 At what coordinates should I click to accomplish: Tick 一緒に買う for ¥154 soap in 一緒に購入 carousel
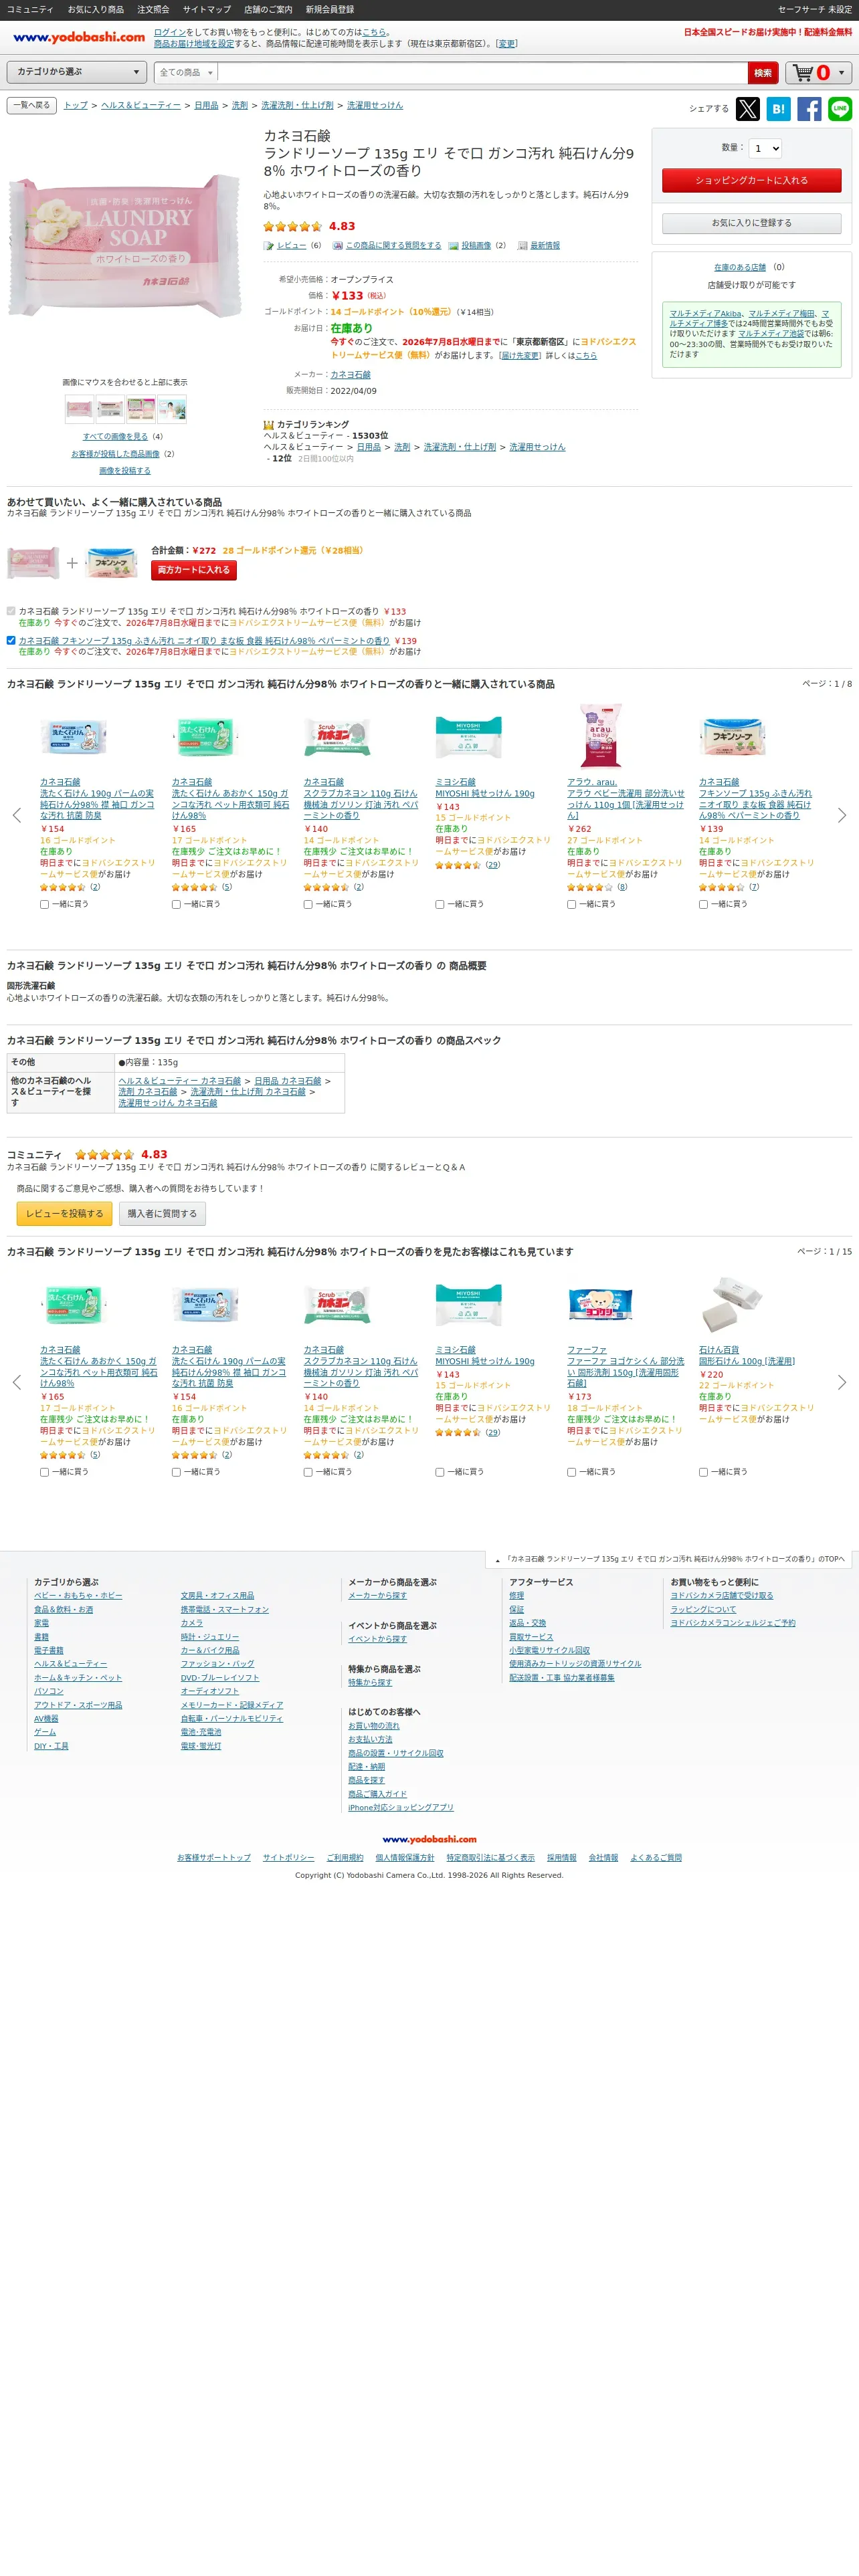pos(44,904)
